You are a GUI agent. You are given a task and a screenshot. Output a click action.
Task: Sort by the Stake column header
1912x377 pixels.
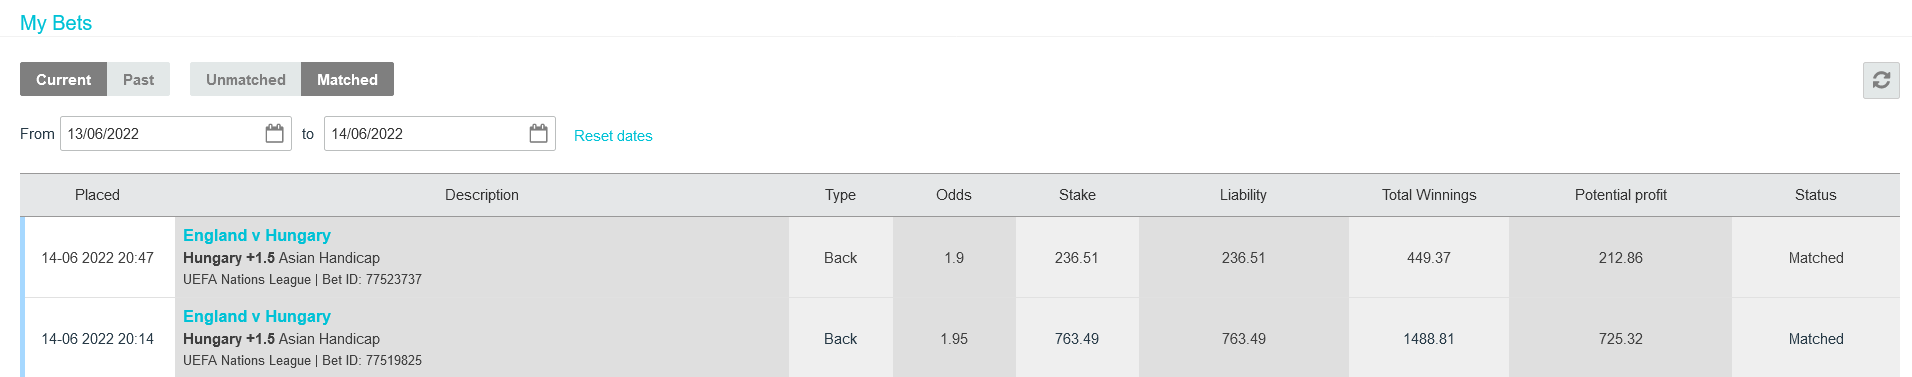pos(1077,195)
